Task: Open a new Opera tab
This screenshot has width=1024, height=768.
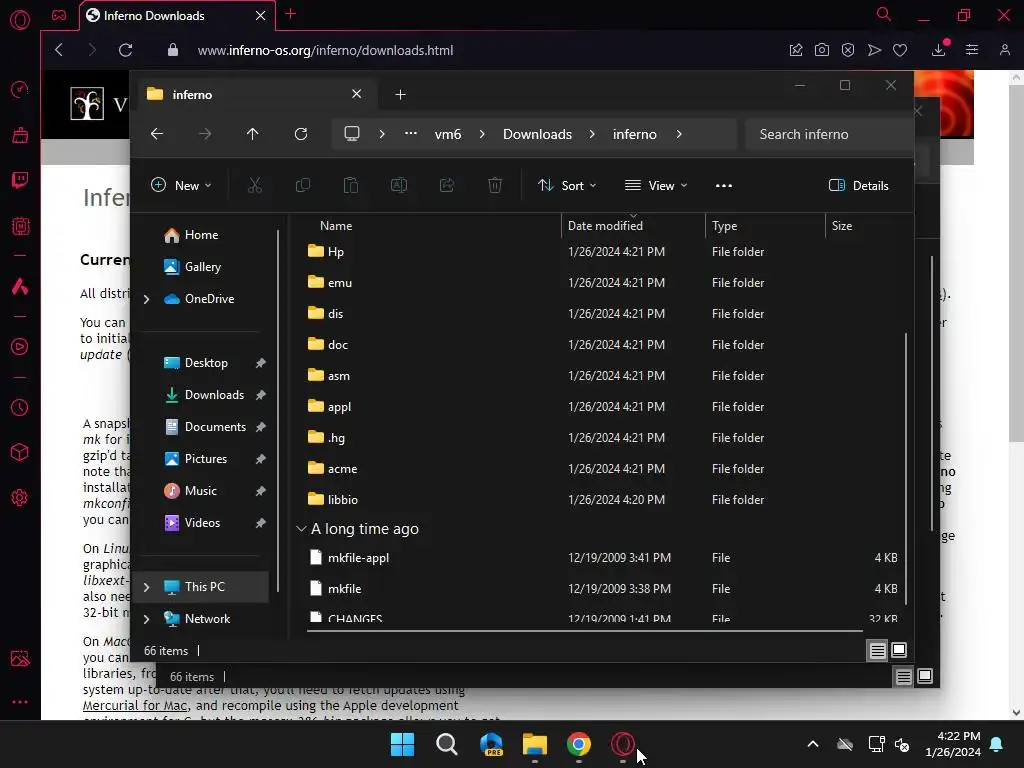Action: click(x=291, y=14)
